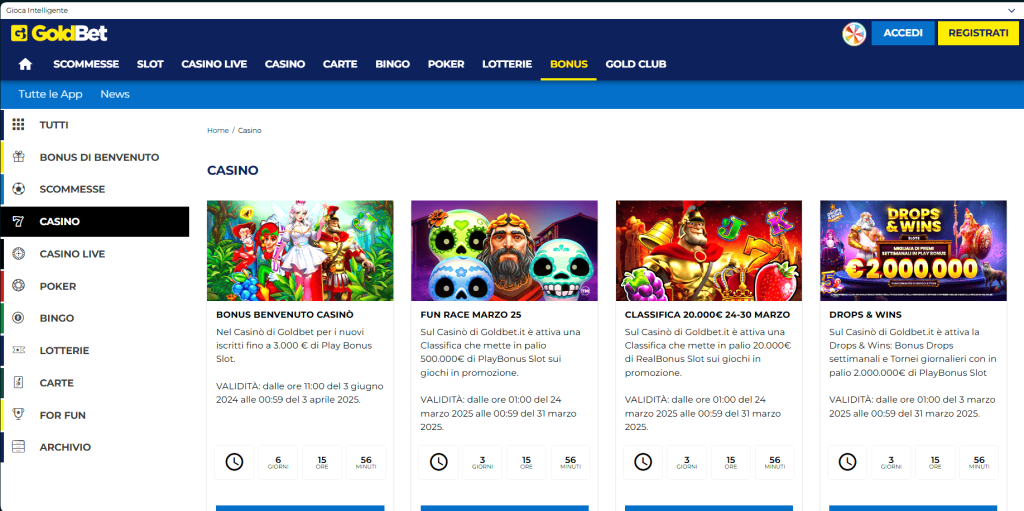This screenshot has height=511, width=1024.
Task: Select the BONUS top menu item
Action: point(569,64)
